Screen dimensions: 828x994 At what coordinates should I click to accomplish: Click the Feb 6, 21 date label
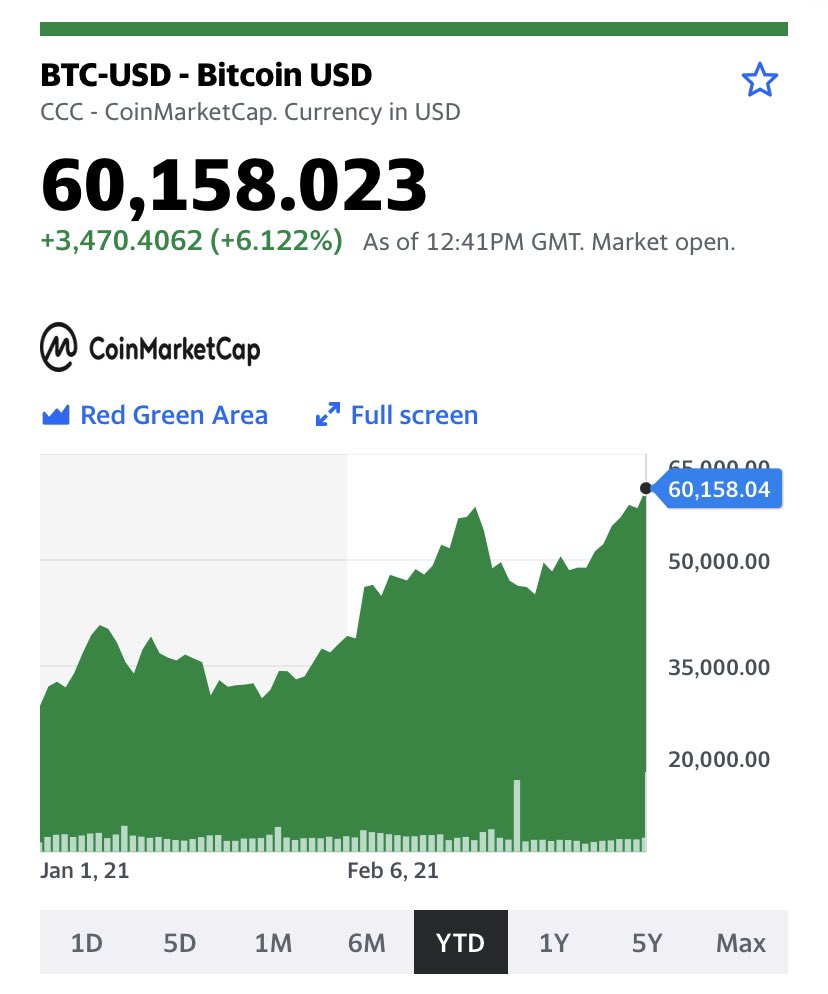pyautogui.click(x=393, y=871)
